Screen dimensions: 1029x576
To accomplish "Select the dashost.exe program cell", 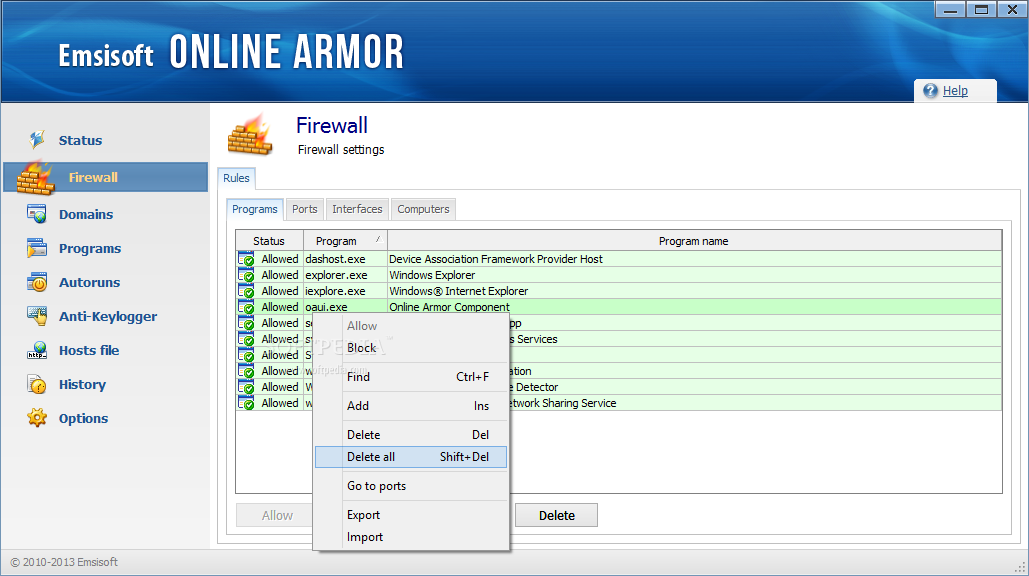I will click(x=345, y=259).
